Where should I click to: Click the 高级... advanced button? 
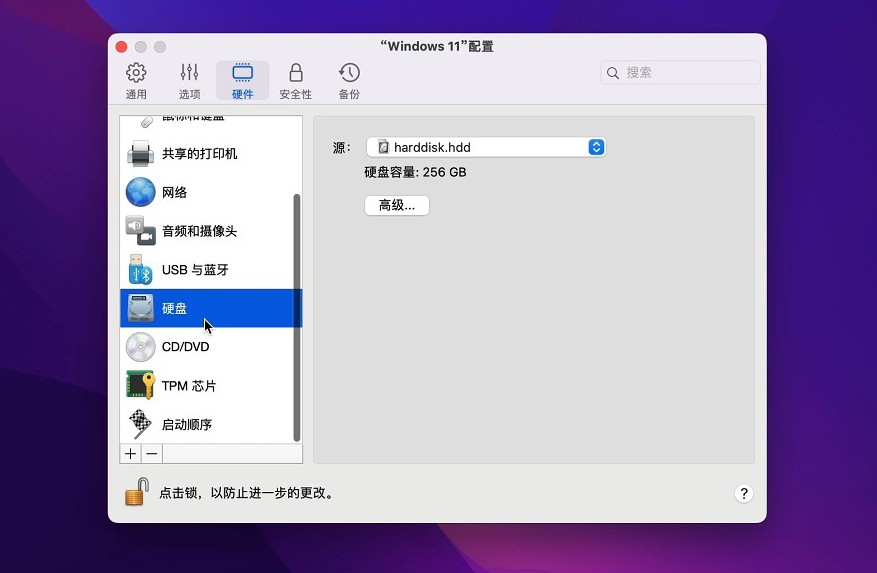[397, 205]
